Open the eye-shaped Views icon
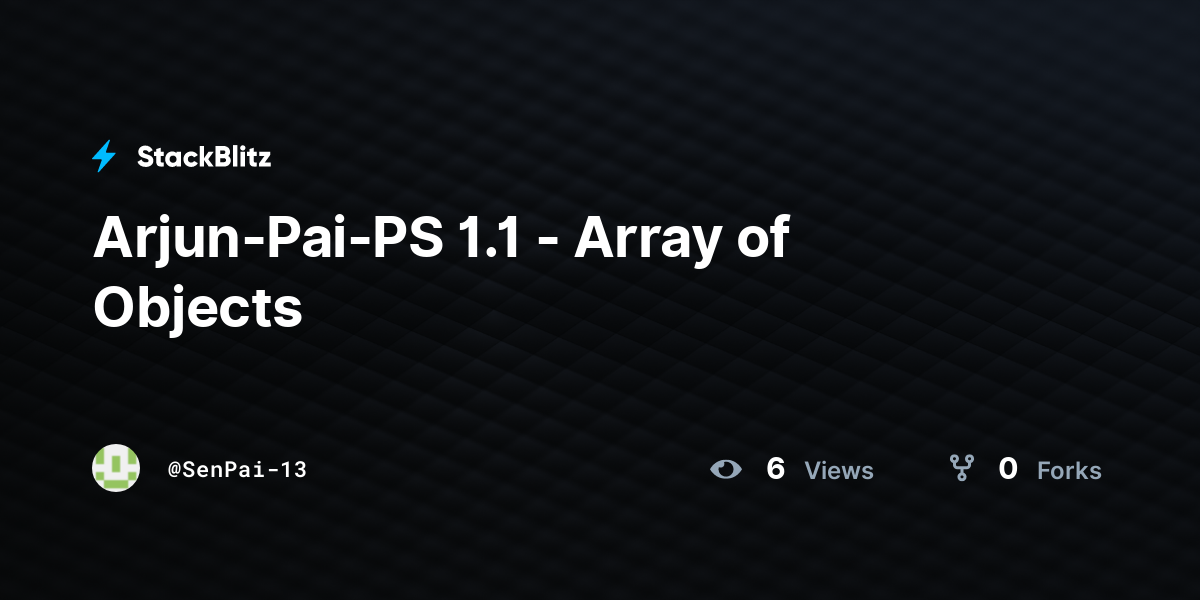1200x600 pixels. [726, 469]
